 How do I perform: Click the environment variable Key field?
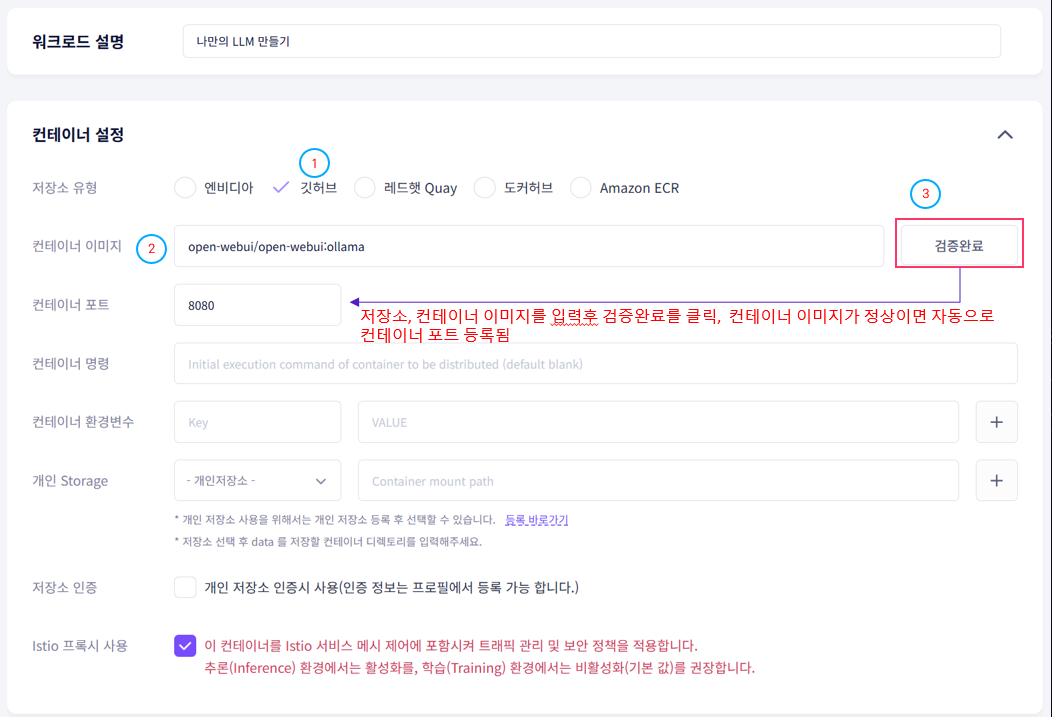pyautogui.click(x=257, y=421)
